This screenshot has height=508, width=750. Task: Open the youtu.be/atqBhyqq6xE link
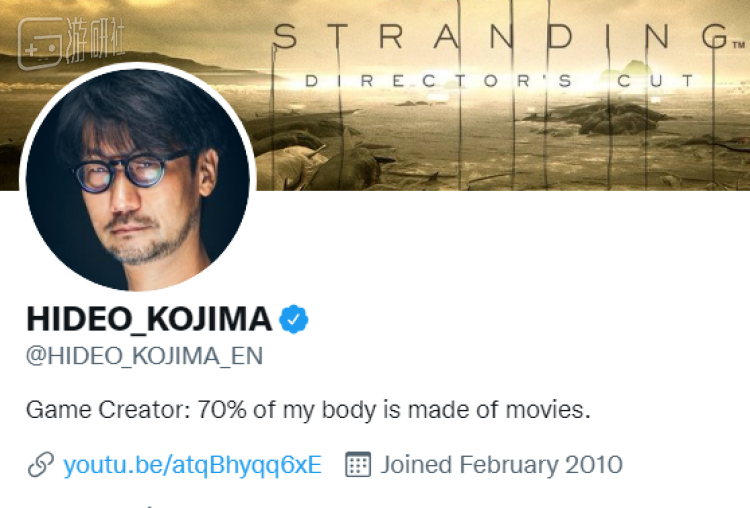pos(192,465)
